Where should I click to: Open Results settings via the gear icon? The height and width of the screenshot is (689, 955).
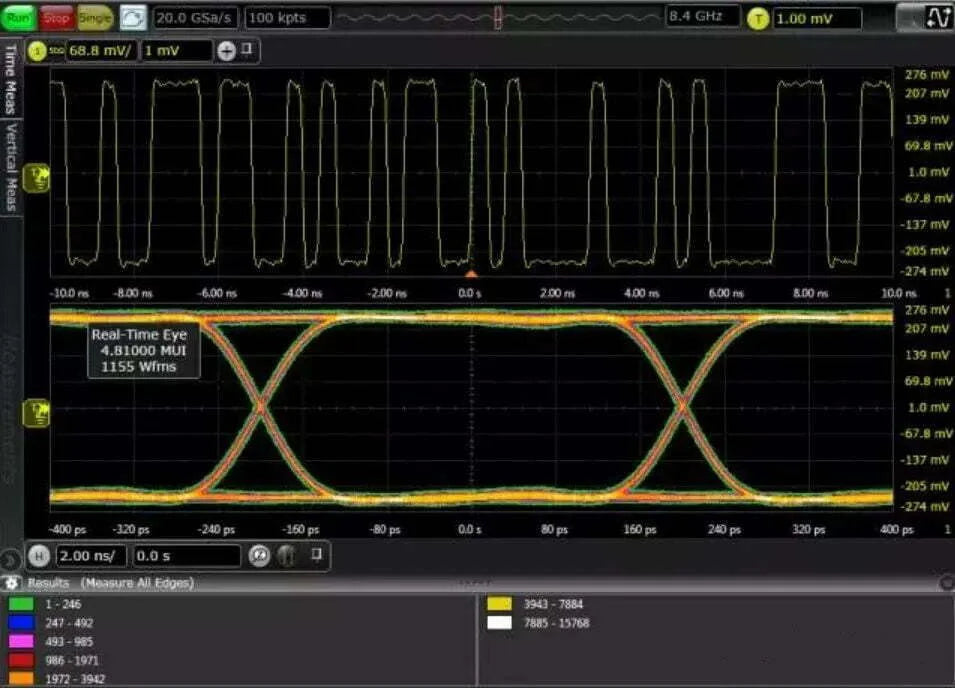(x=12, y=582)
